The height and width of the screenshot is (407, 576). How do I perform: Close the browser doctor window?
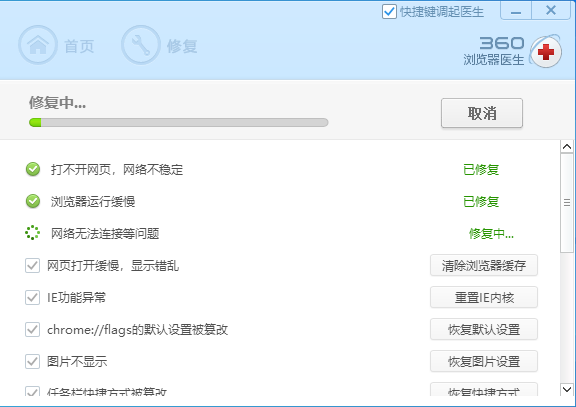click(x=551, y=11)
